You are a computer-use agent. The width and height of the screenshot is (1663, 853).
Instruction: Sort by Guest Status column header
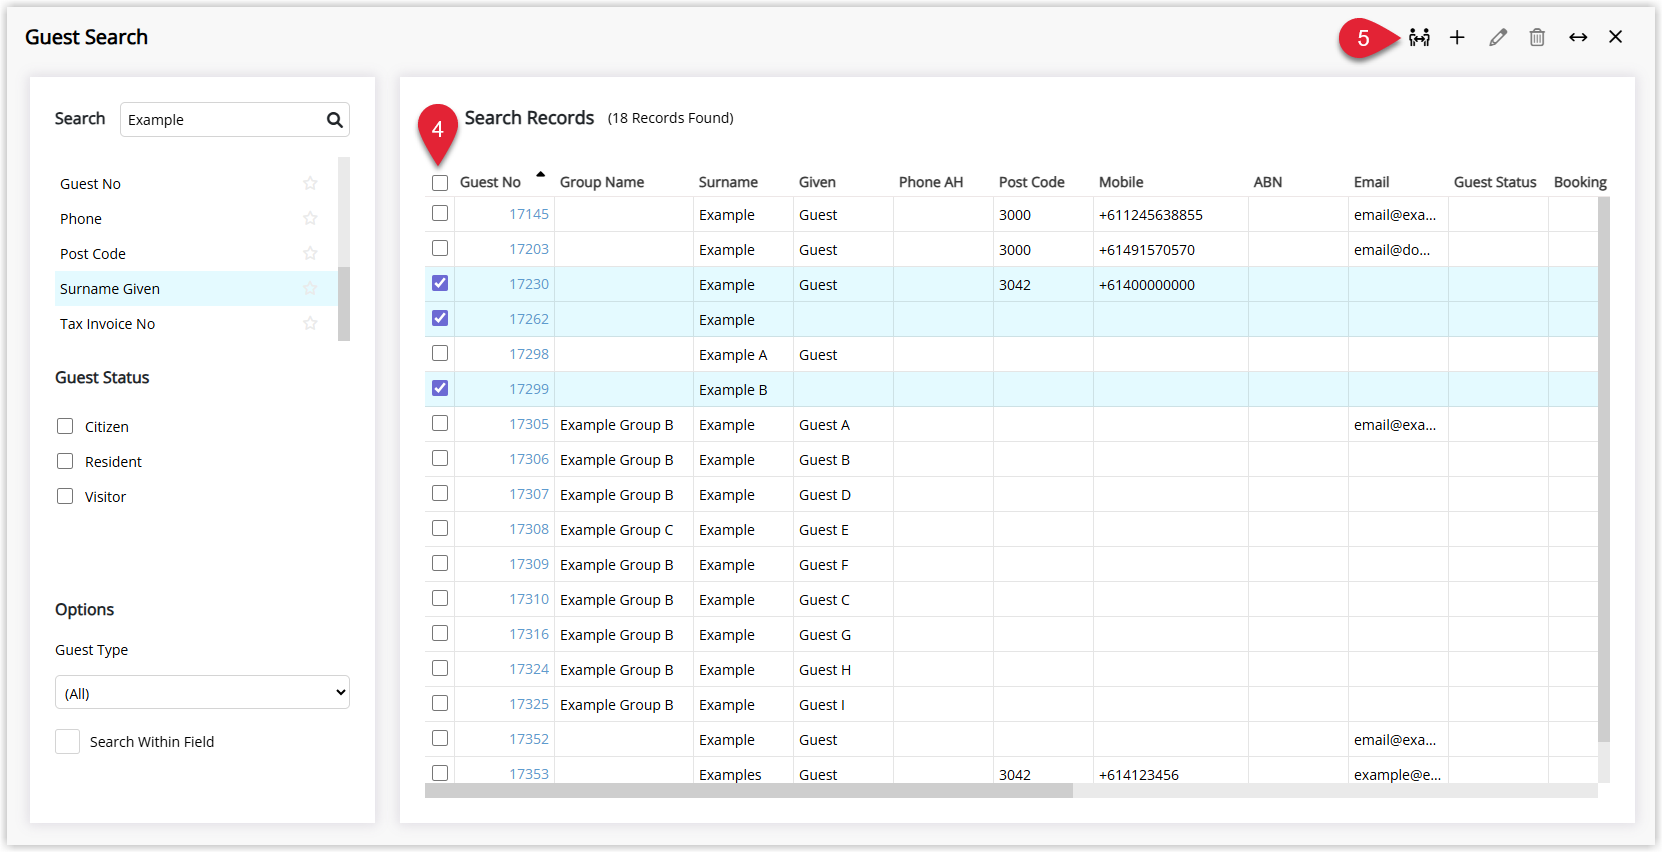[x=1495, y=182]
